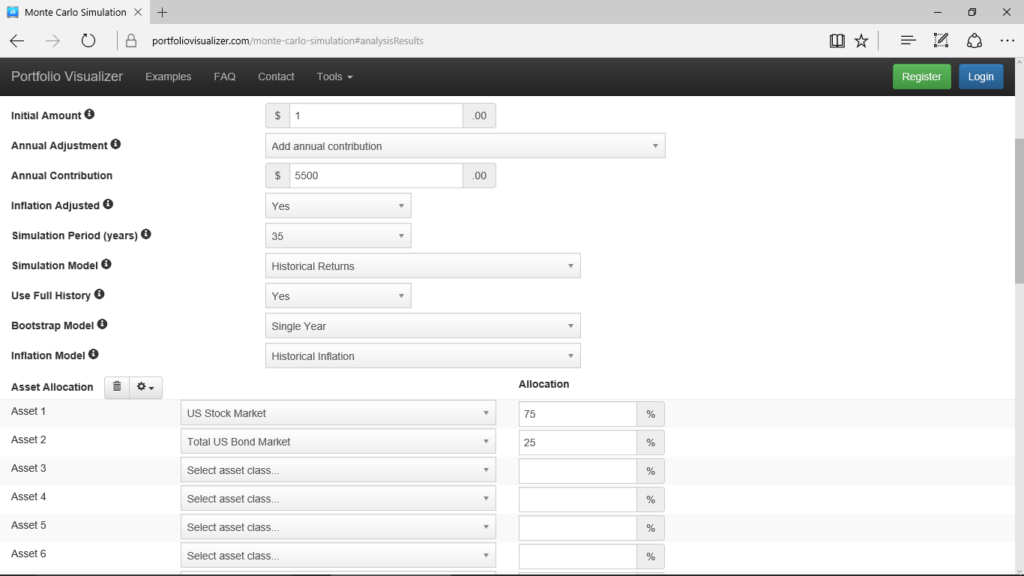
Task: Open the Asset 3 asset class selector
Action: point(337,469)
